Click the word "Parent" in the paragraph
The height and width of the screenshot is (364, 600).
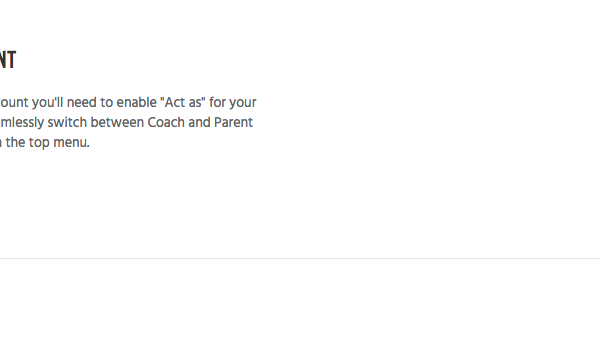[233, 122]
